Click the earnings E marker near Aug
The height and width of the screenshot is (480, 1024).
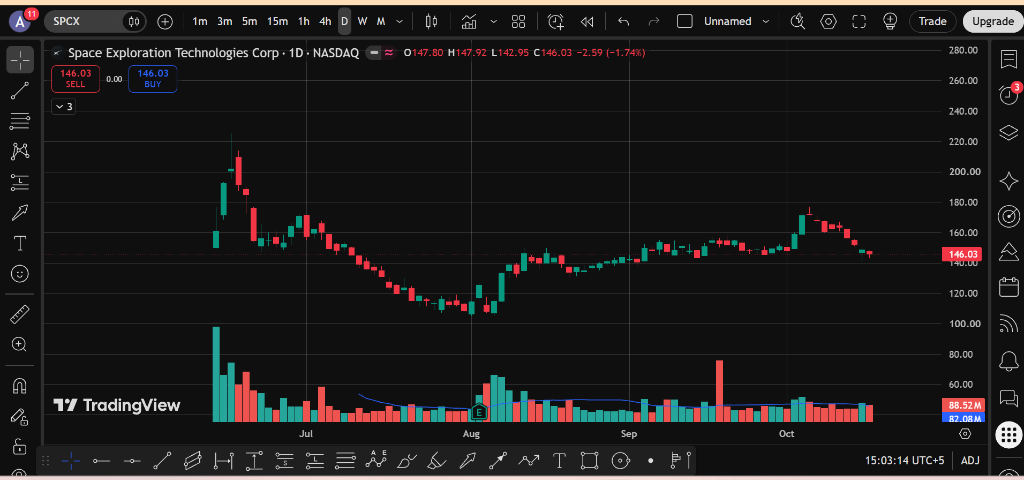point(479,412)
